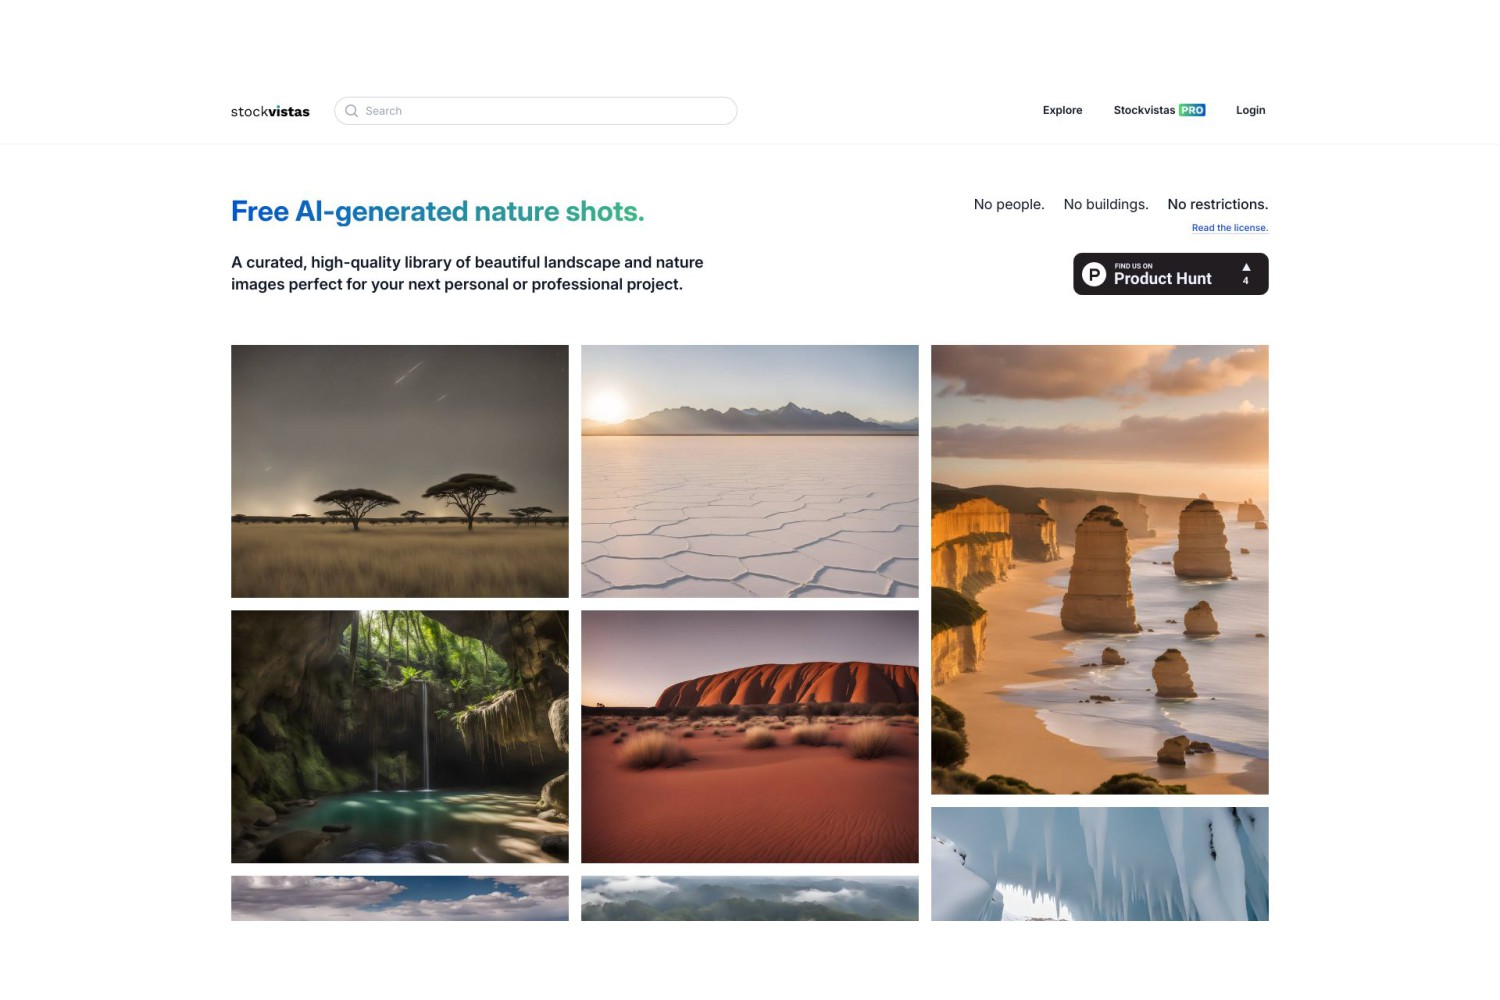Open the Read the license link
Viewport: 1500px width, 1000px height.
1229,228
